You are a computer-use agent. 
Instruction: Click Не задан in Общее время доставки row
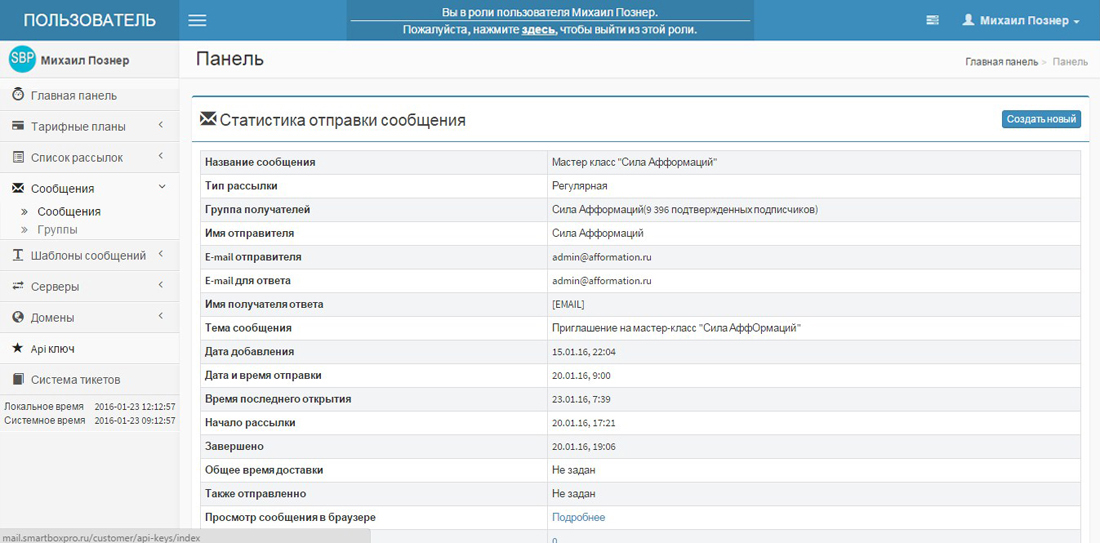[x=574, y=470]
